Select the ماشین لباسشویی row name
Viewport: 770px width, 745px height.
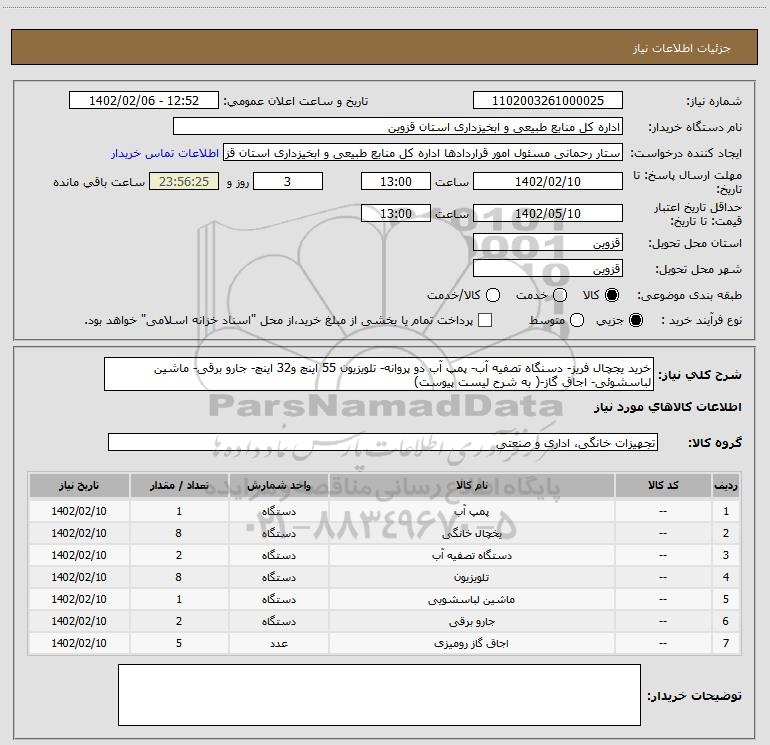(x=471, y=600)
